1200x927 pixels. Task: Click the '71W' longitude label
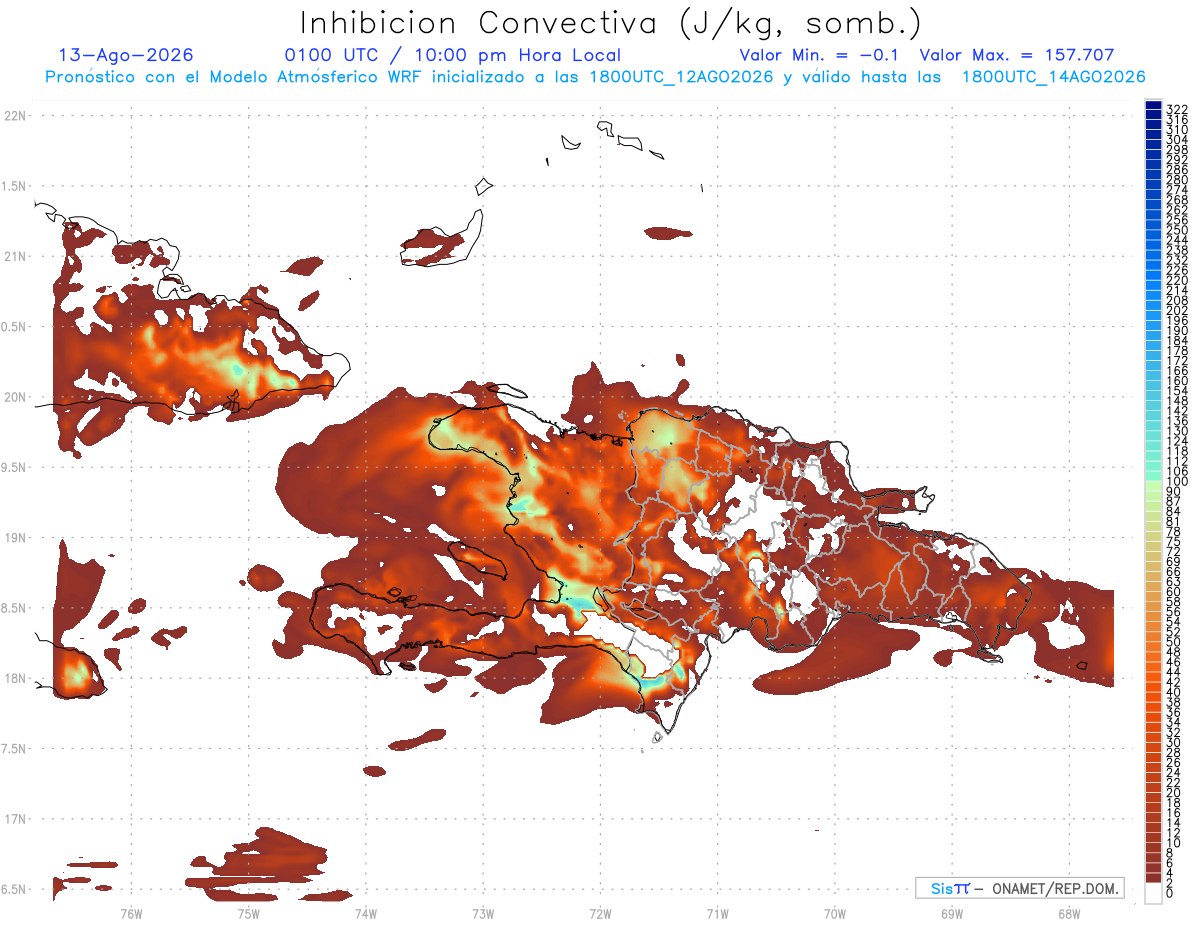point(718,912)
